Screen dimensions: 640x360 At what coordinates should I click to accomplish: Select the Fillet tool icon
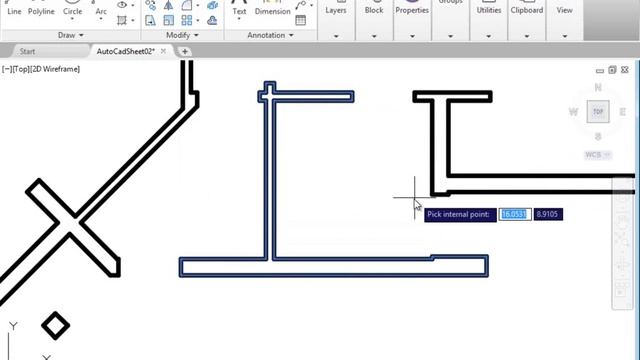(x=187, y=5)
